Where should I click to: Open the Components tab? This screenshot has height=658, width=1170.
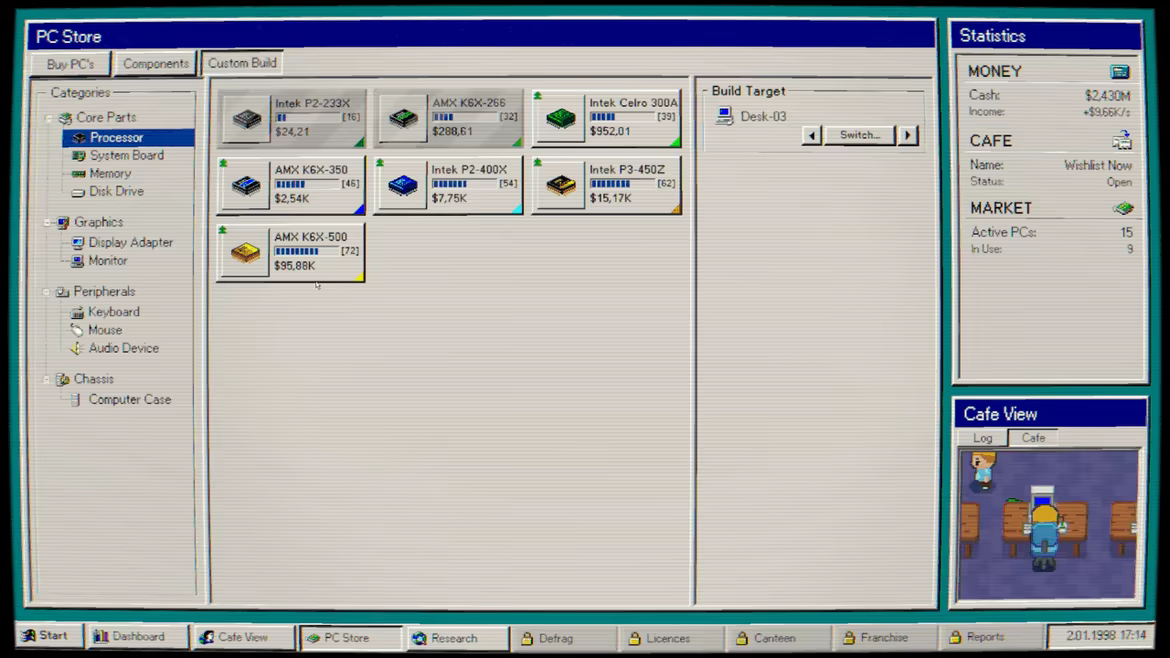pos(155,63)
